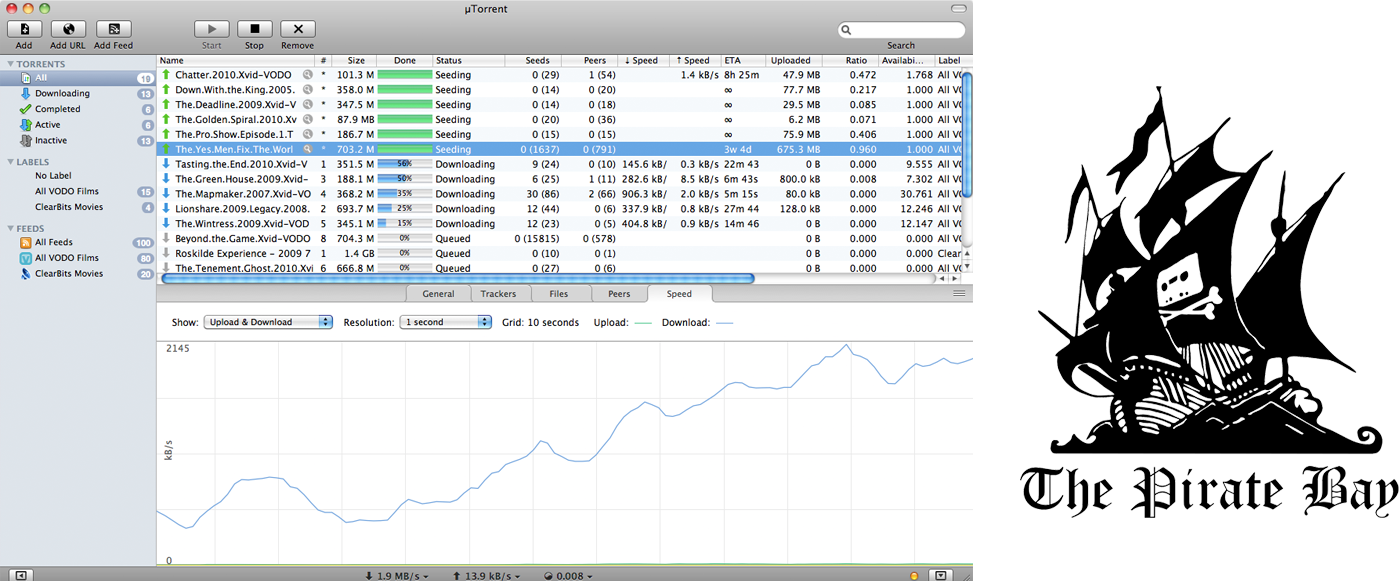Click the ClearBits Movies feed icon
1399x581 pixels.
pyautogui.click(x=26, y=273)
